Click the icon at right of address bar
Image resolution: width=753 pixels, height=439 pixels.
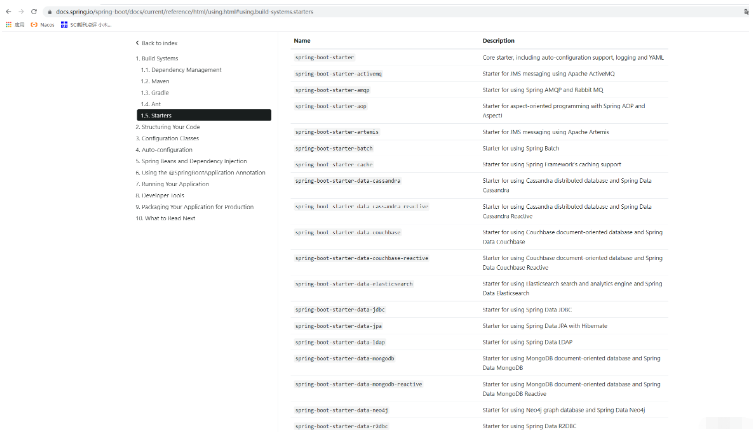tap(746, 12)
